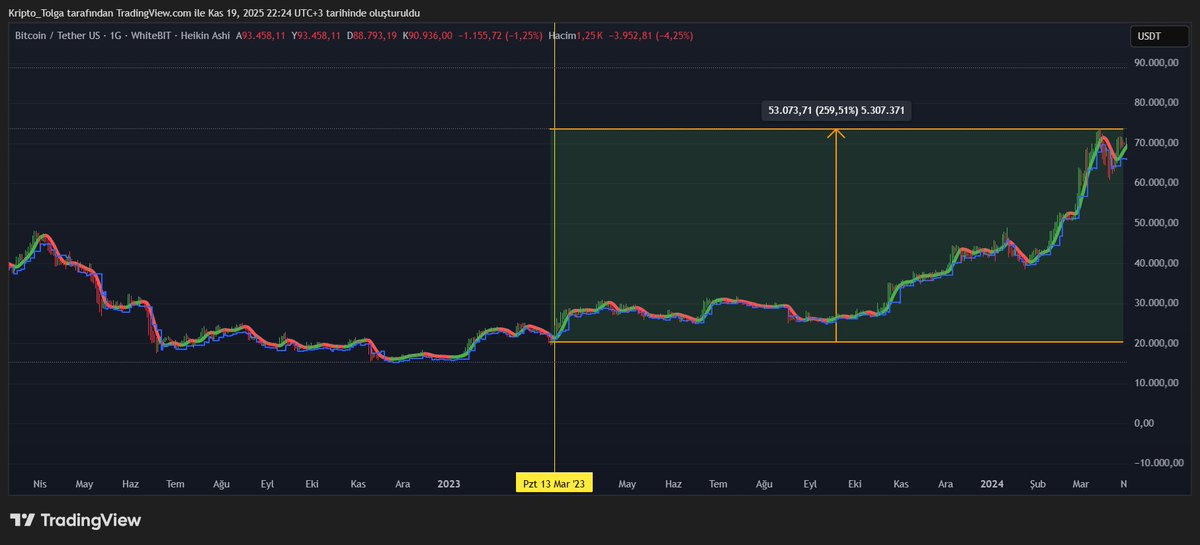Image resolution: width=1200 pixels, height=545 pixels.
Task: Select the A93.458,11 open value
Action: pos(263,36)
